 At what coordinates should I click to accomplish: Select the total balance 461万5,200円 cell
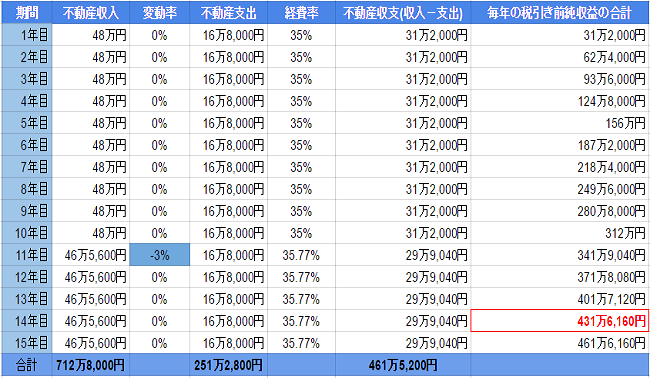403,365
